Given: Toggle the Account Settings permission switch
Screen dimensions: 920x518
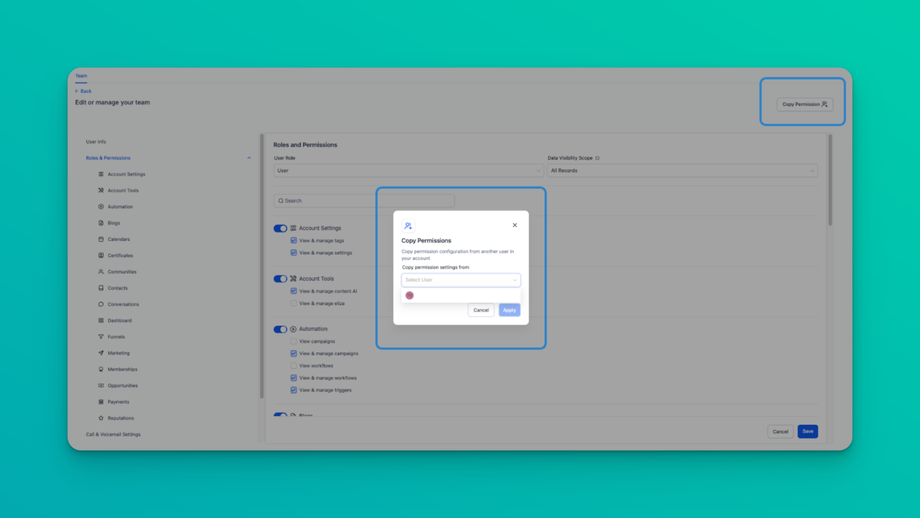Looking at the screenshot, I should point(280,228).
